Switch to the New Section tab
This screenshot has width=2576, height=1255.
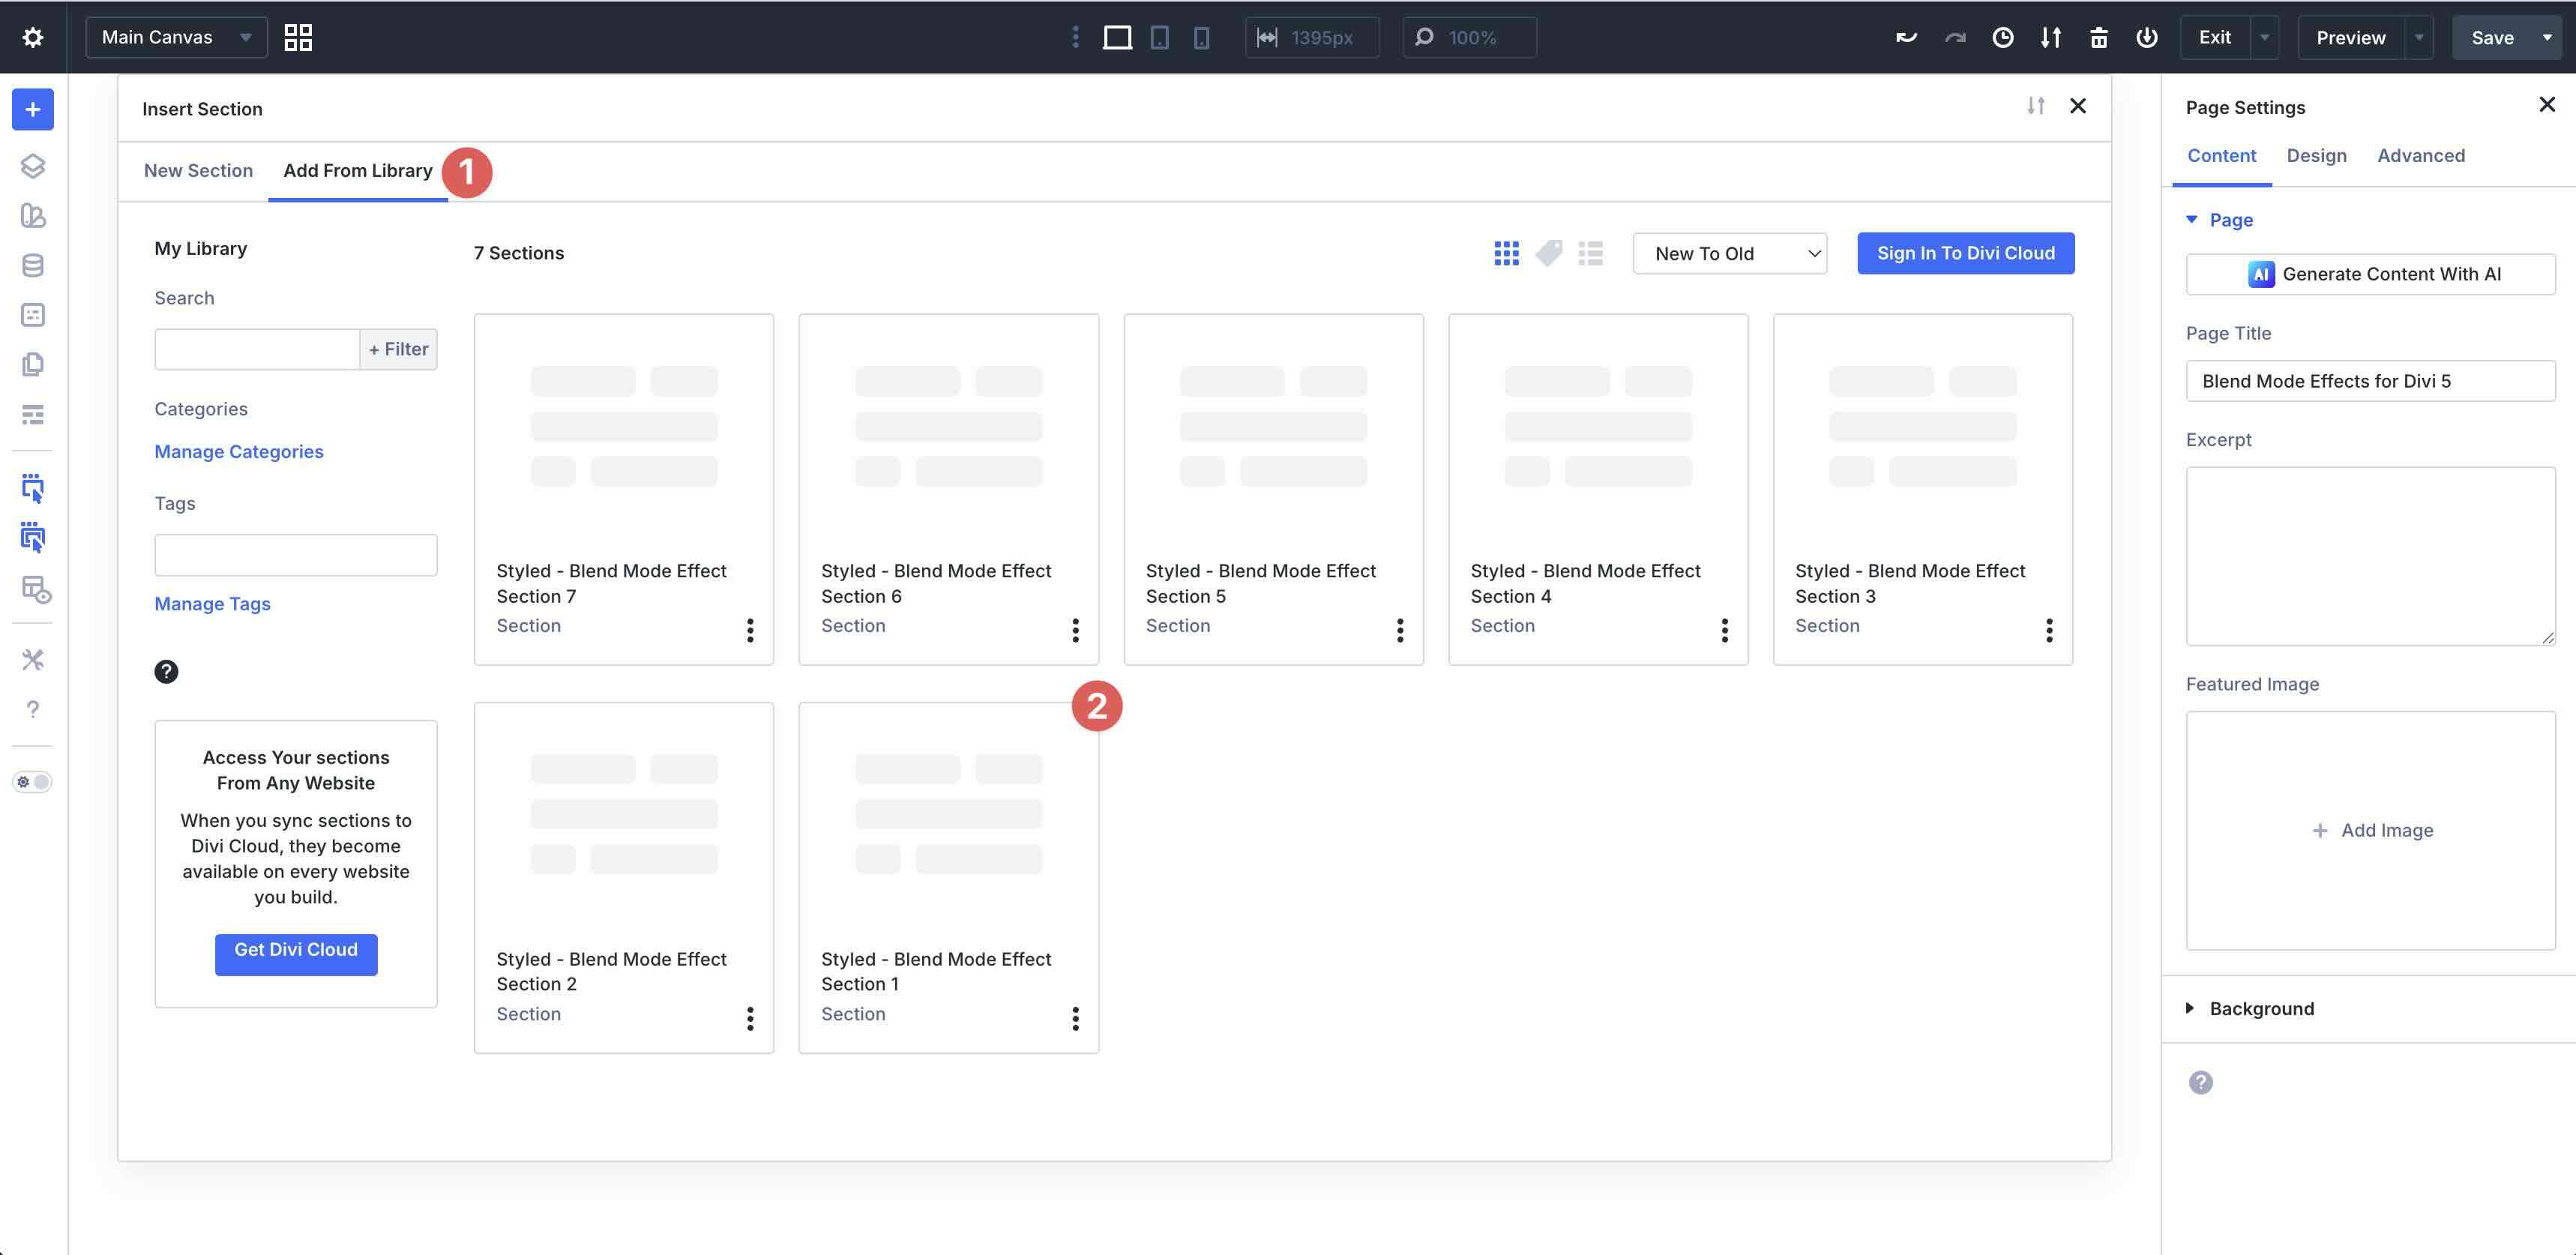pyautogui.click(x=198, y=170)
